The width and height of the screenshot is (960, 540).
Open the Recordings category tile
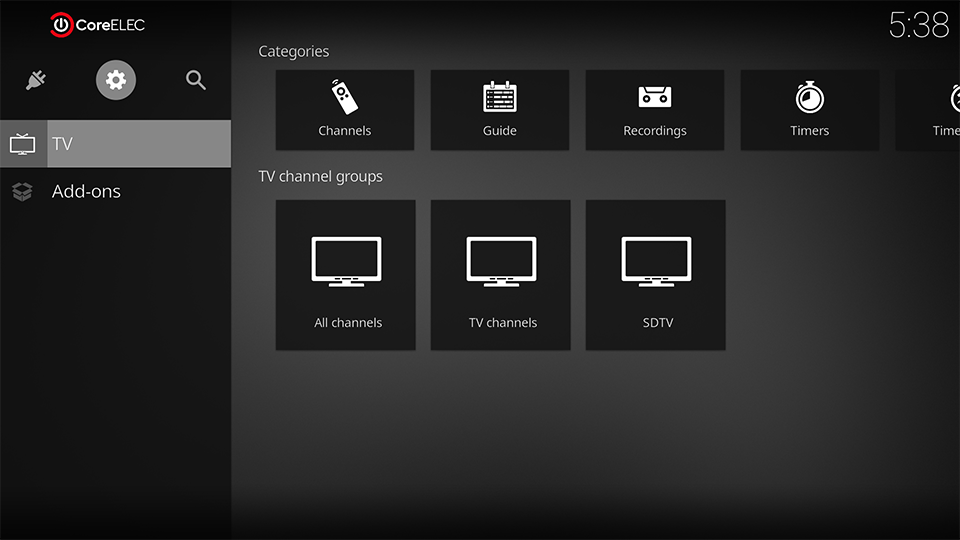654,110
